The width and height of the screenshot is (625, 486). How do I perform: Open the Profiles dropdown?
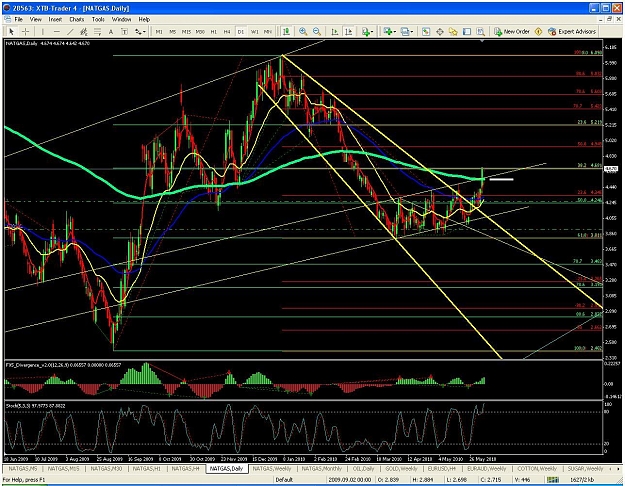407,31
